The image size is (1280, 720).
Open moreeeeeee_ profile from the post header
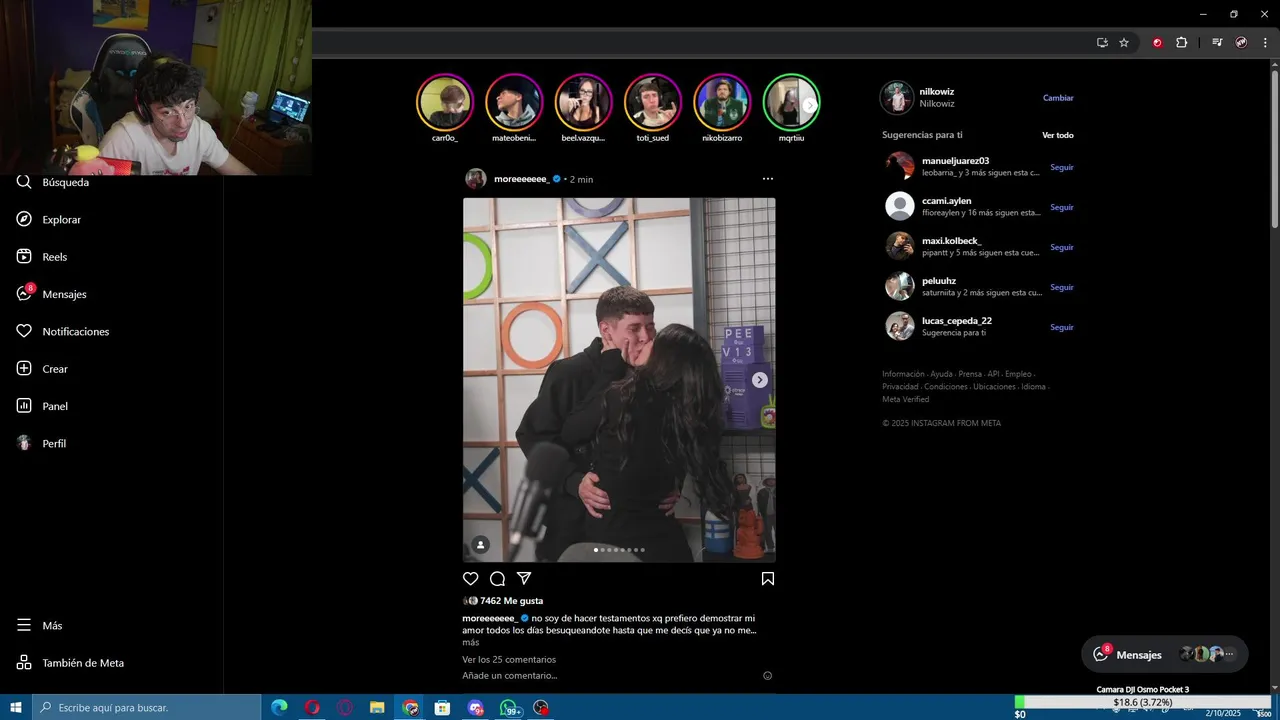coord(521,179)
